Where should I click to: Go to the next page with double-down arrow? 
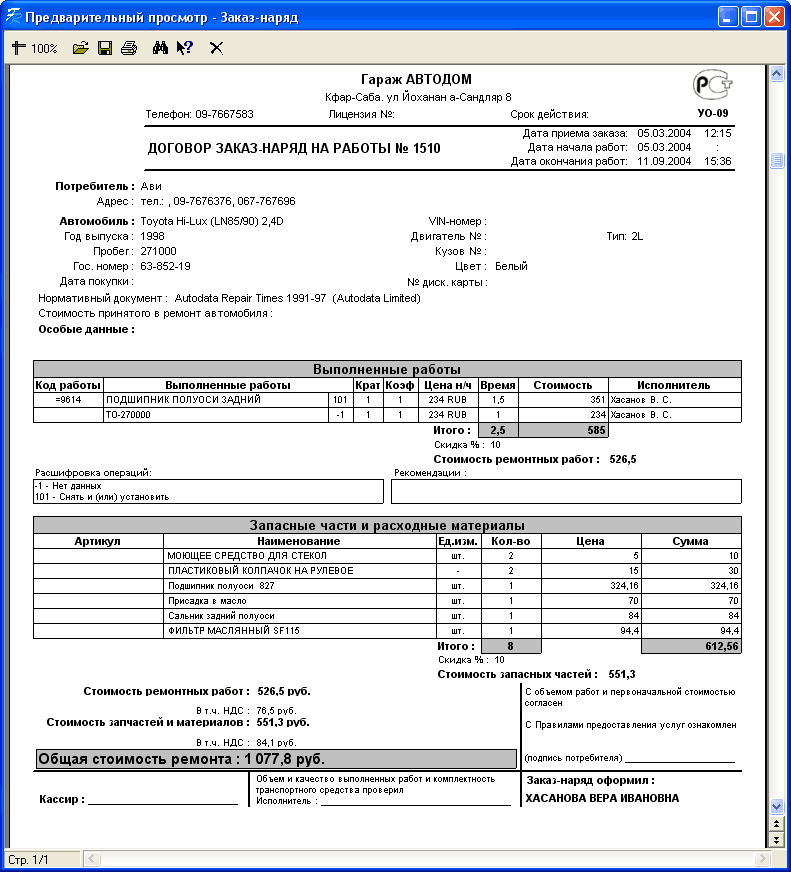[775, 840]
